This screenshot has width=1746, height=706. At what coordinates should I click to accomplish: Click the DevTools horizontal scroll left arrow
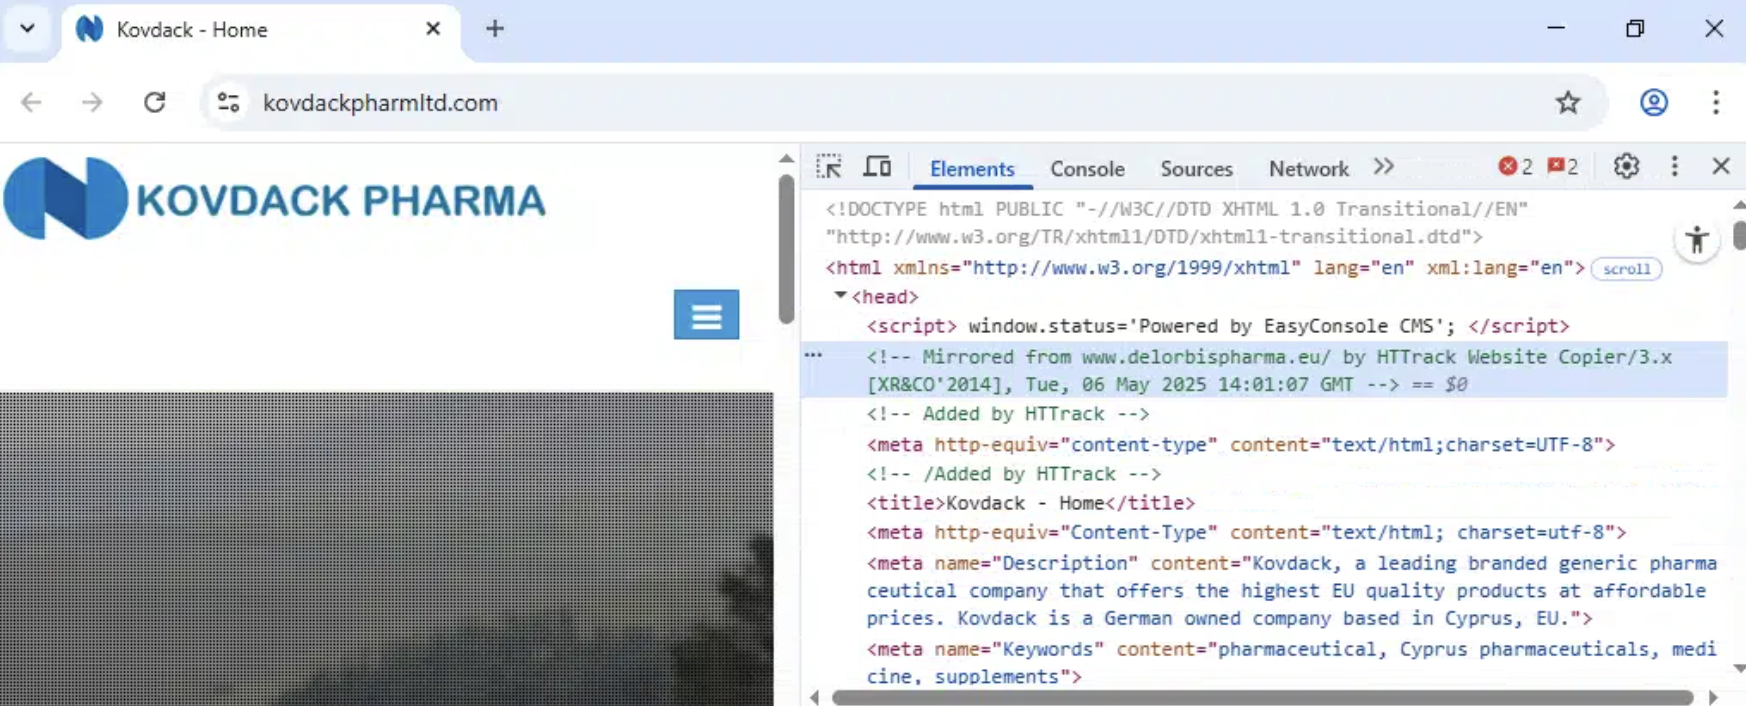click(x=814, y=697)
